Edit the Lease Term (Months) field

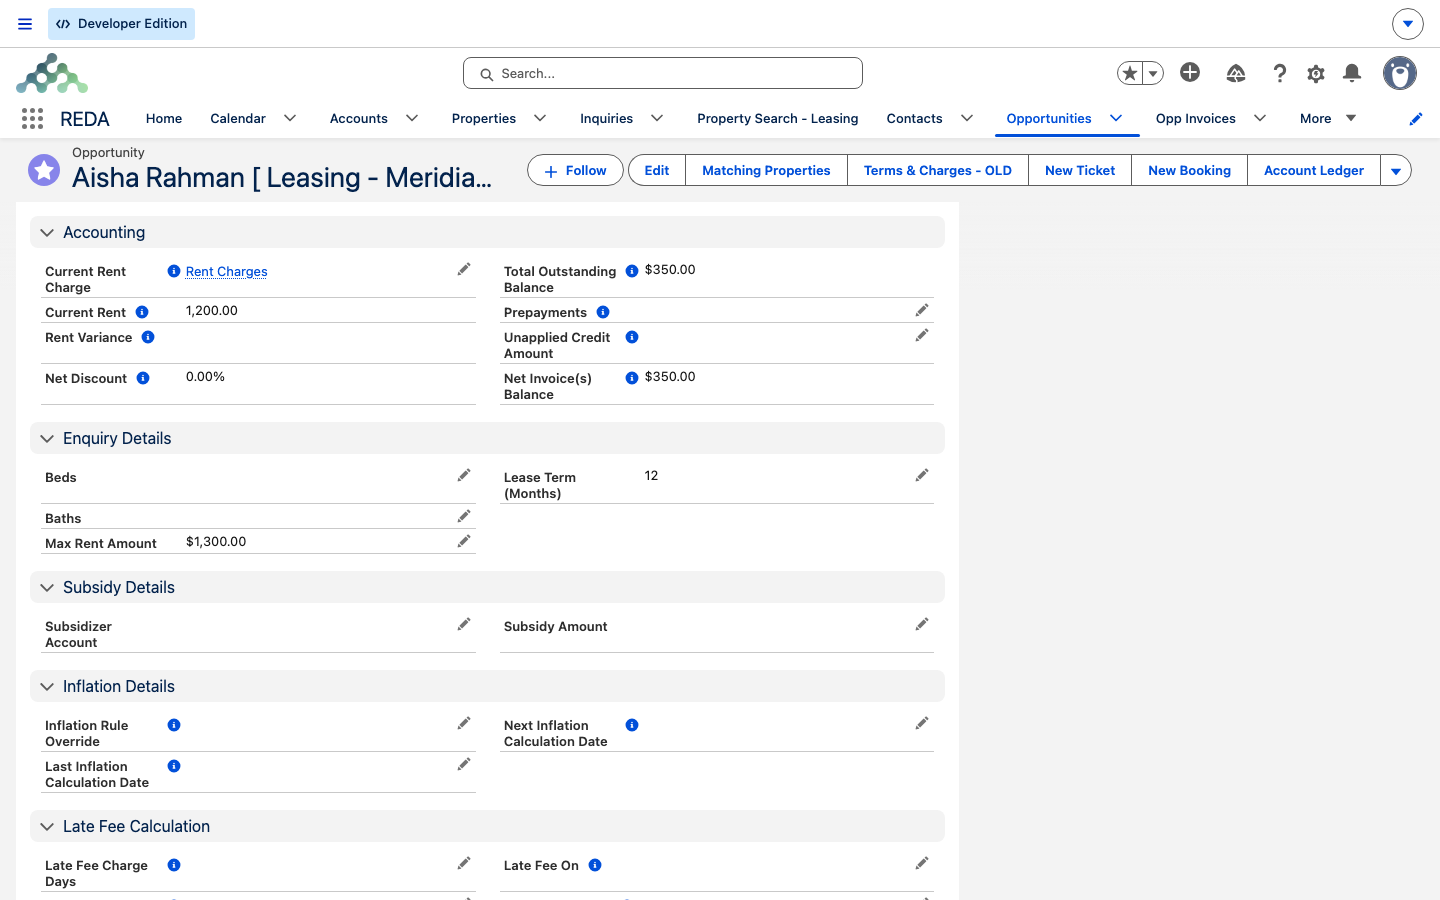pyautogui.click(x=922, y=475)
